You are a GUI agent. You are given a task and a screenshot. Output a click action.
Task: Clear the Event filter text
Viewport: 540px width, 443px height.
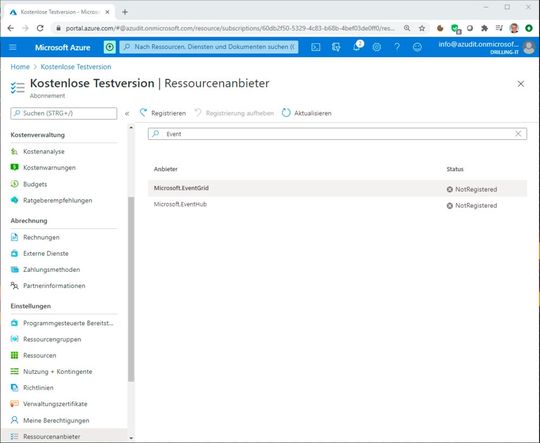coord(518,134)
